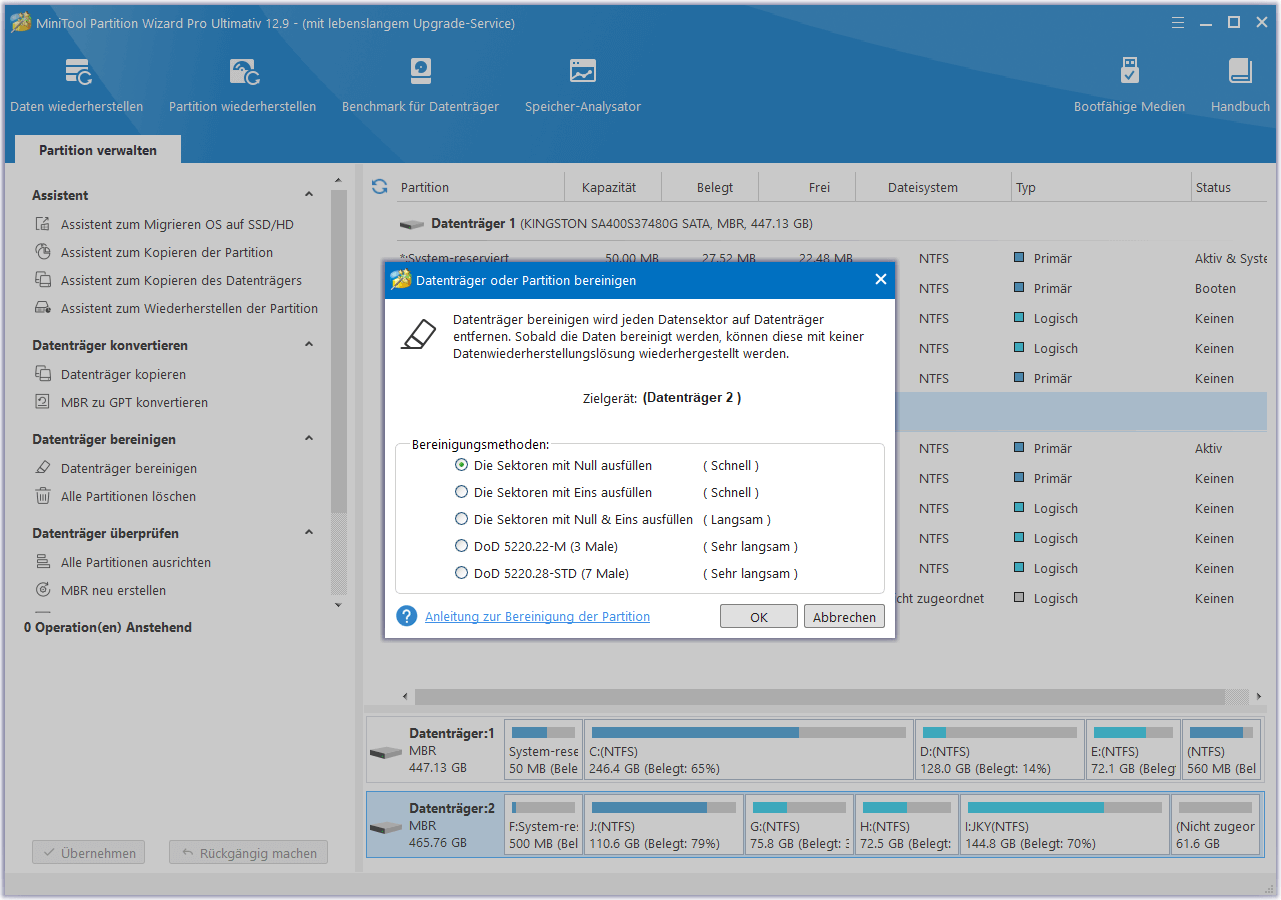Screen dimensions: 1281x900
Task: Open Daten wiederherstellen tool
Action: pos(77,85)
